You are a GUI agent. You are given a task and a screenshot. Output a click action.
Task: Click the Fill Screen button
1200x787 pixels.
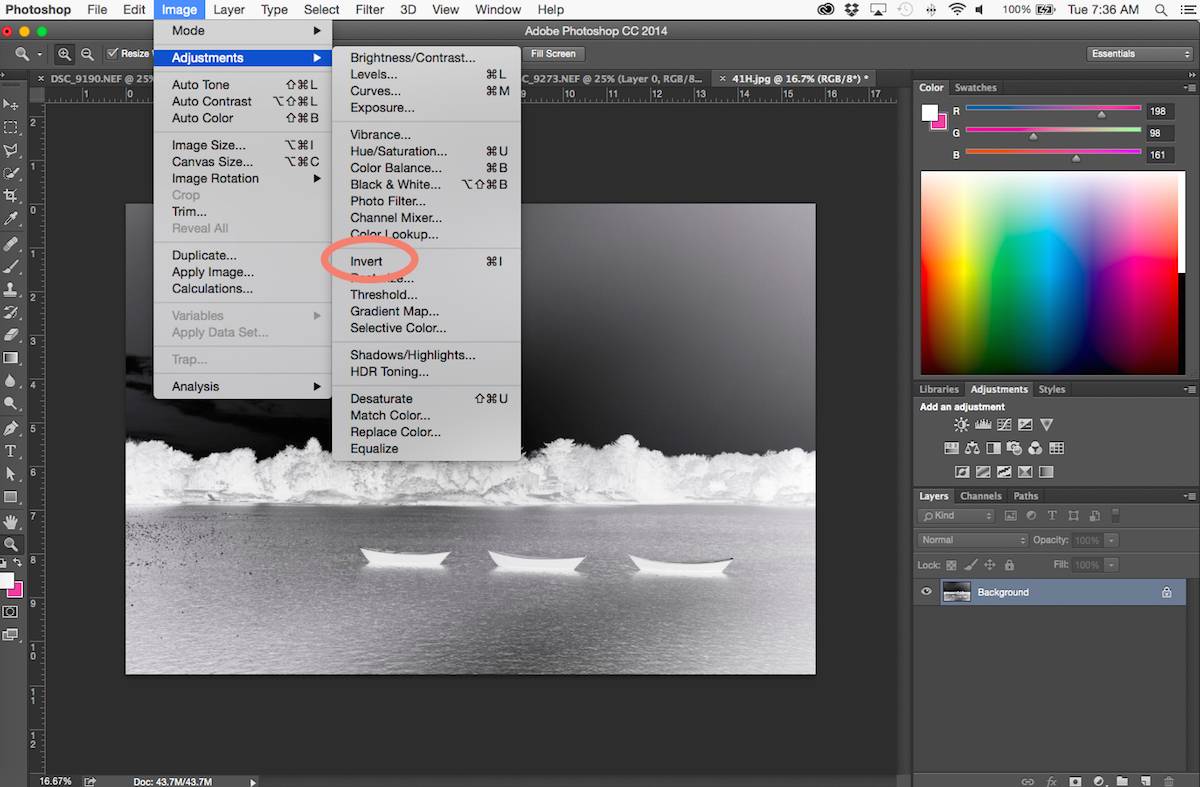click(552, 54)
